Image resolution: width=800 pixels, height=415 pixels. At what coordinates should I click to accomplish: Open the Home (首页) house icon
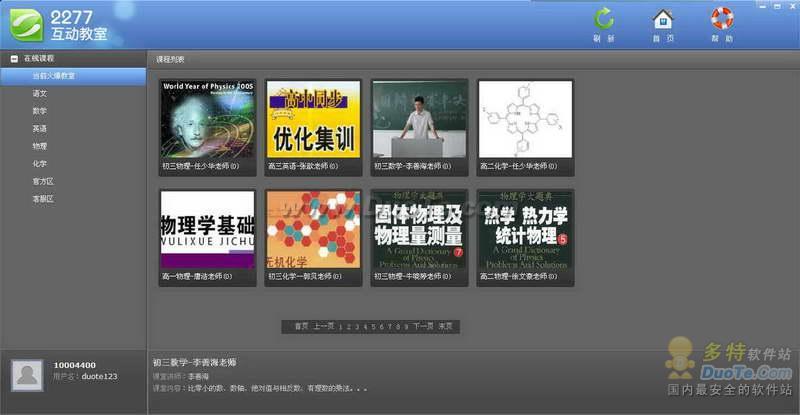click(x=663, y=19)
